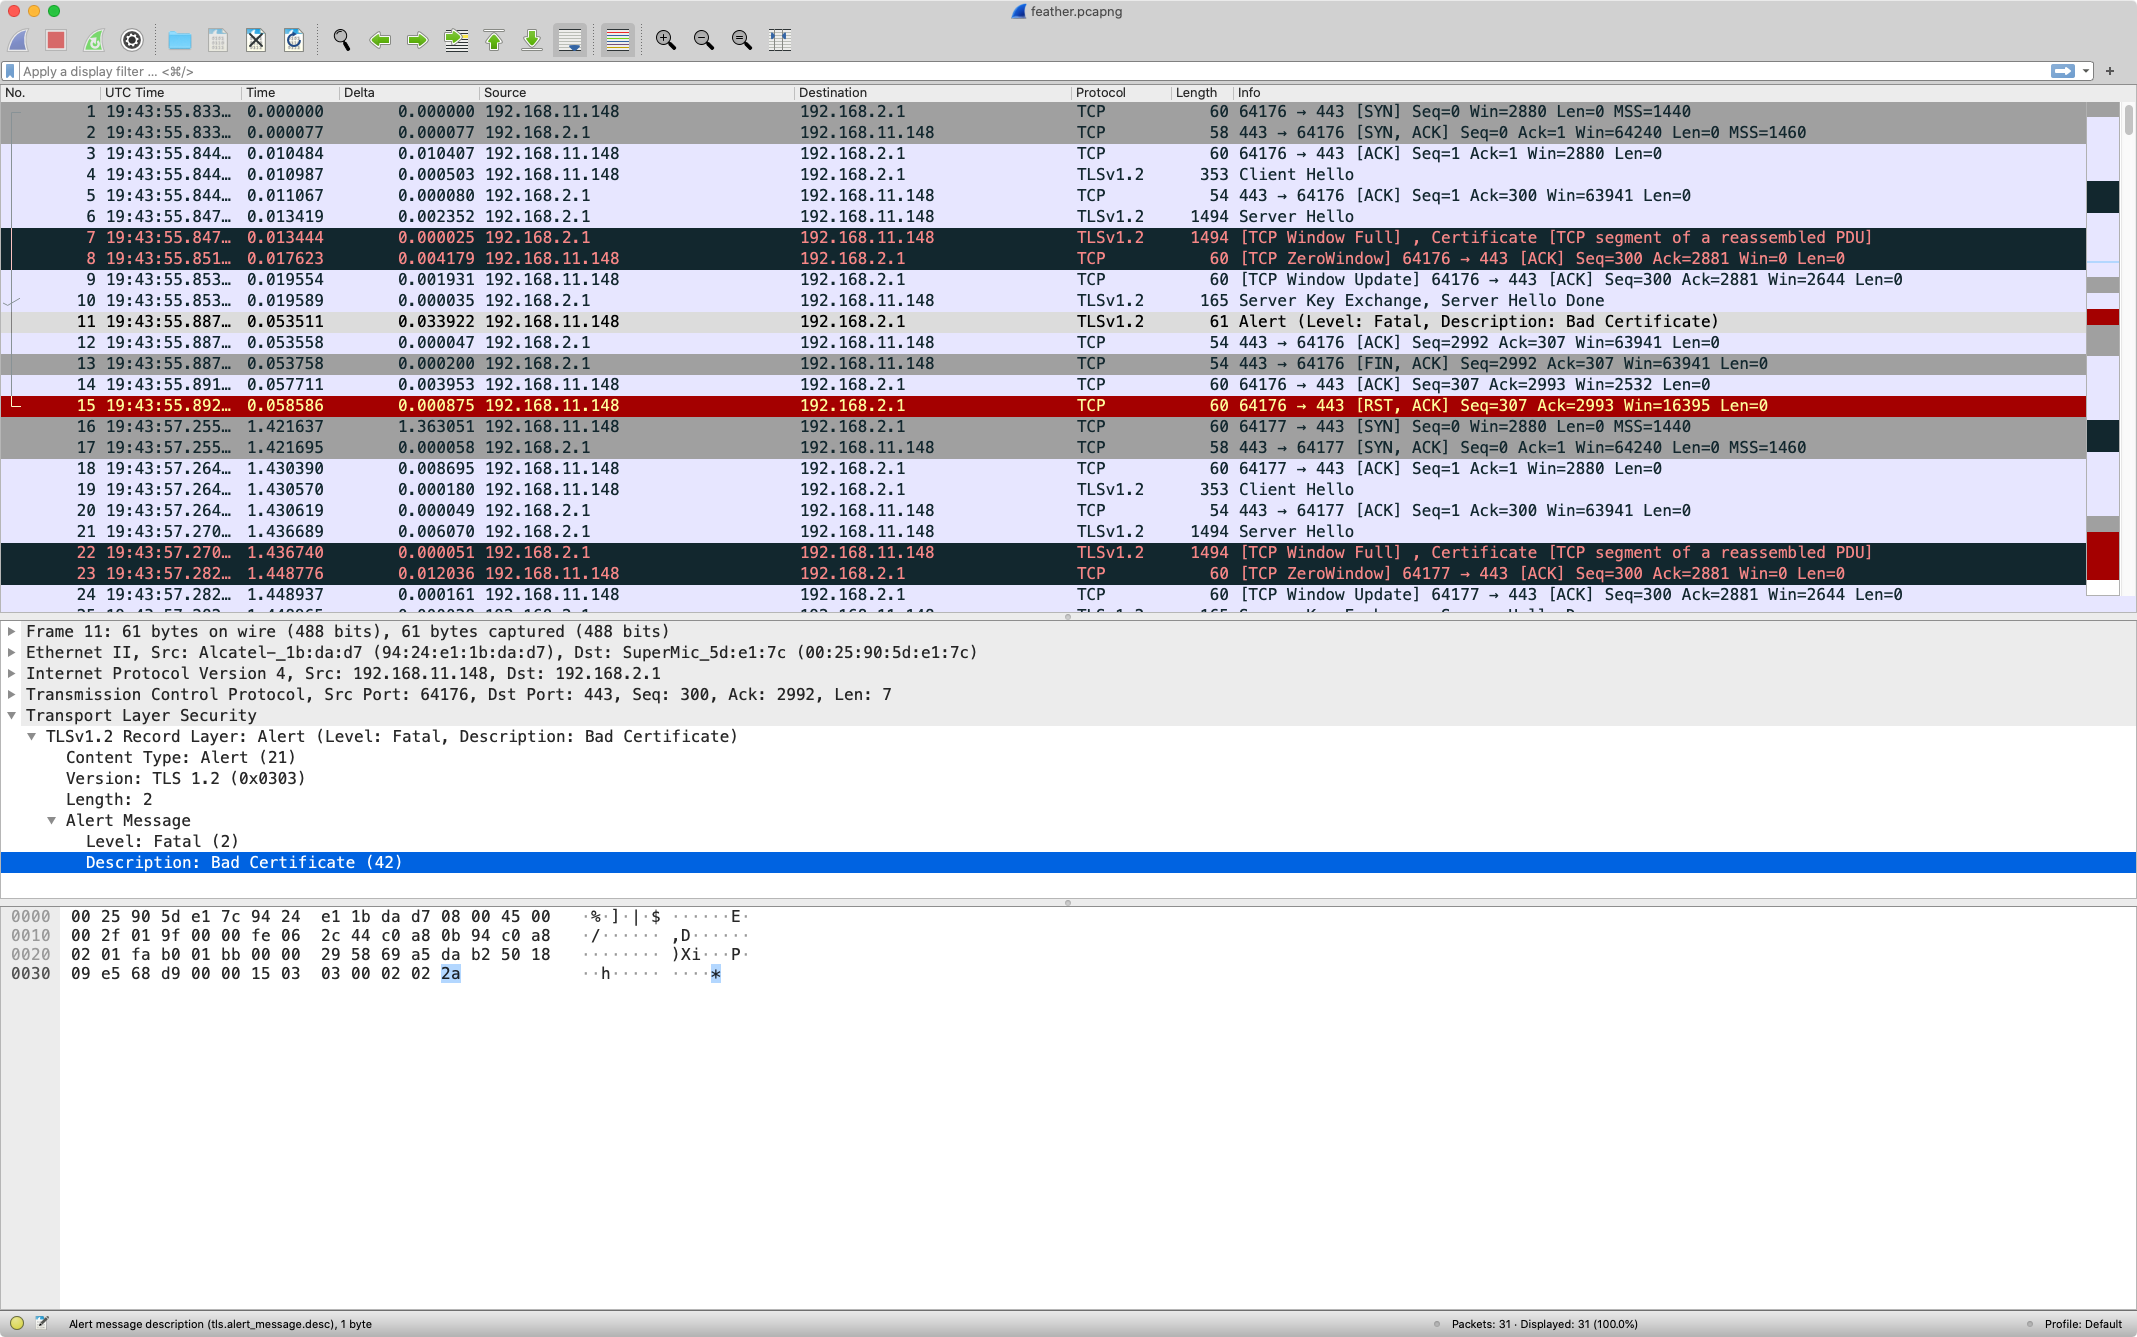Sort by the UTC Time column header
Image resolution: width=2137 pixels, height=1337 pixels.
(171, 92)
